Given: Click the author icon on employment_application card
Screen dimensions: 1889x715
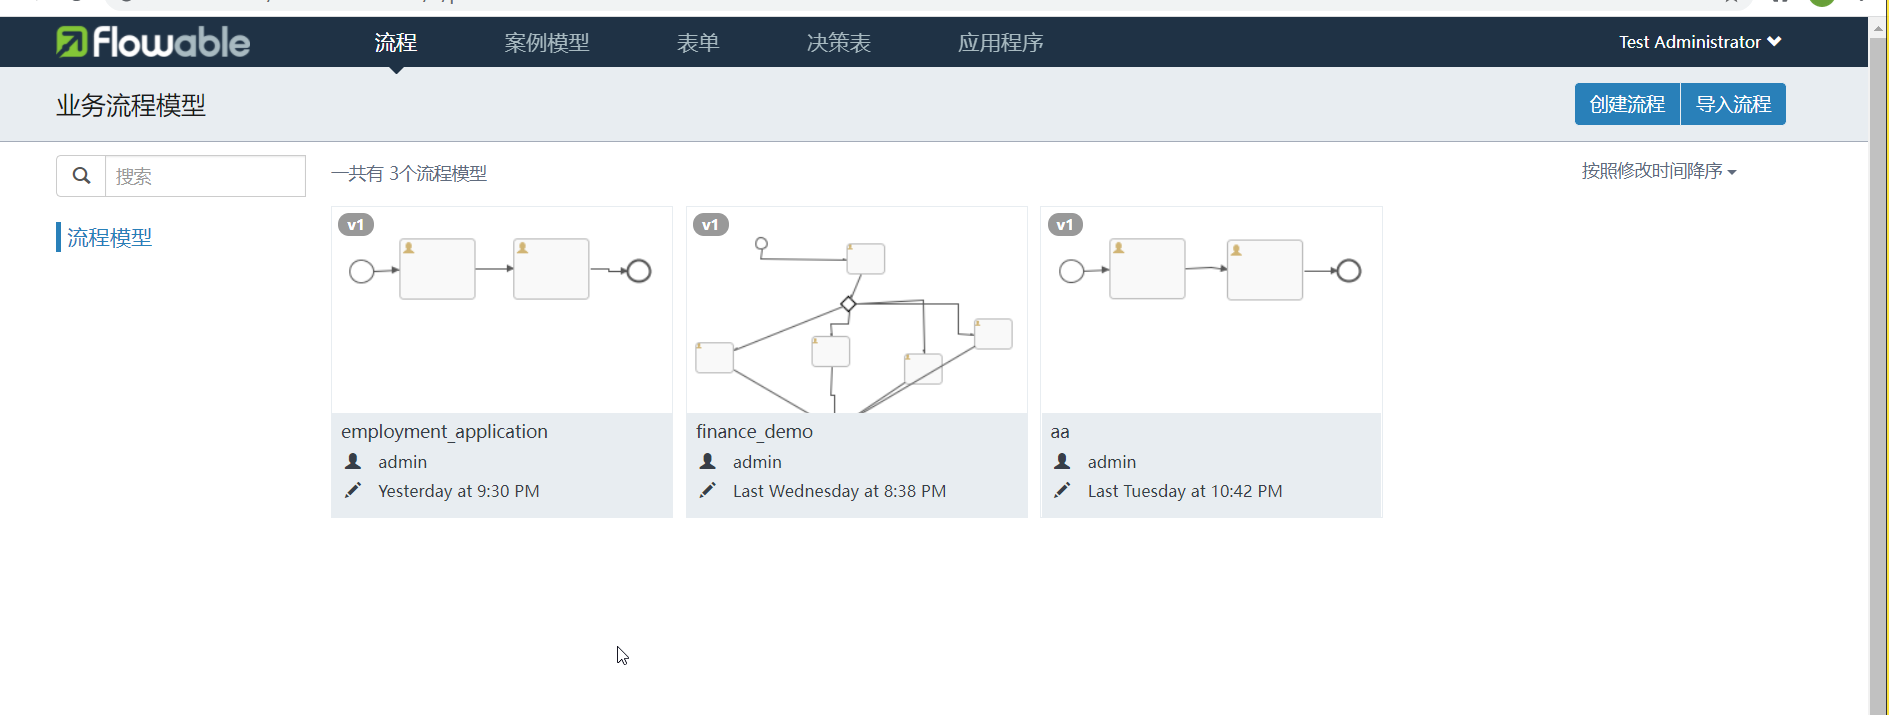Looking at the screenshot, I should pos(352,461).
